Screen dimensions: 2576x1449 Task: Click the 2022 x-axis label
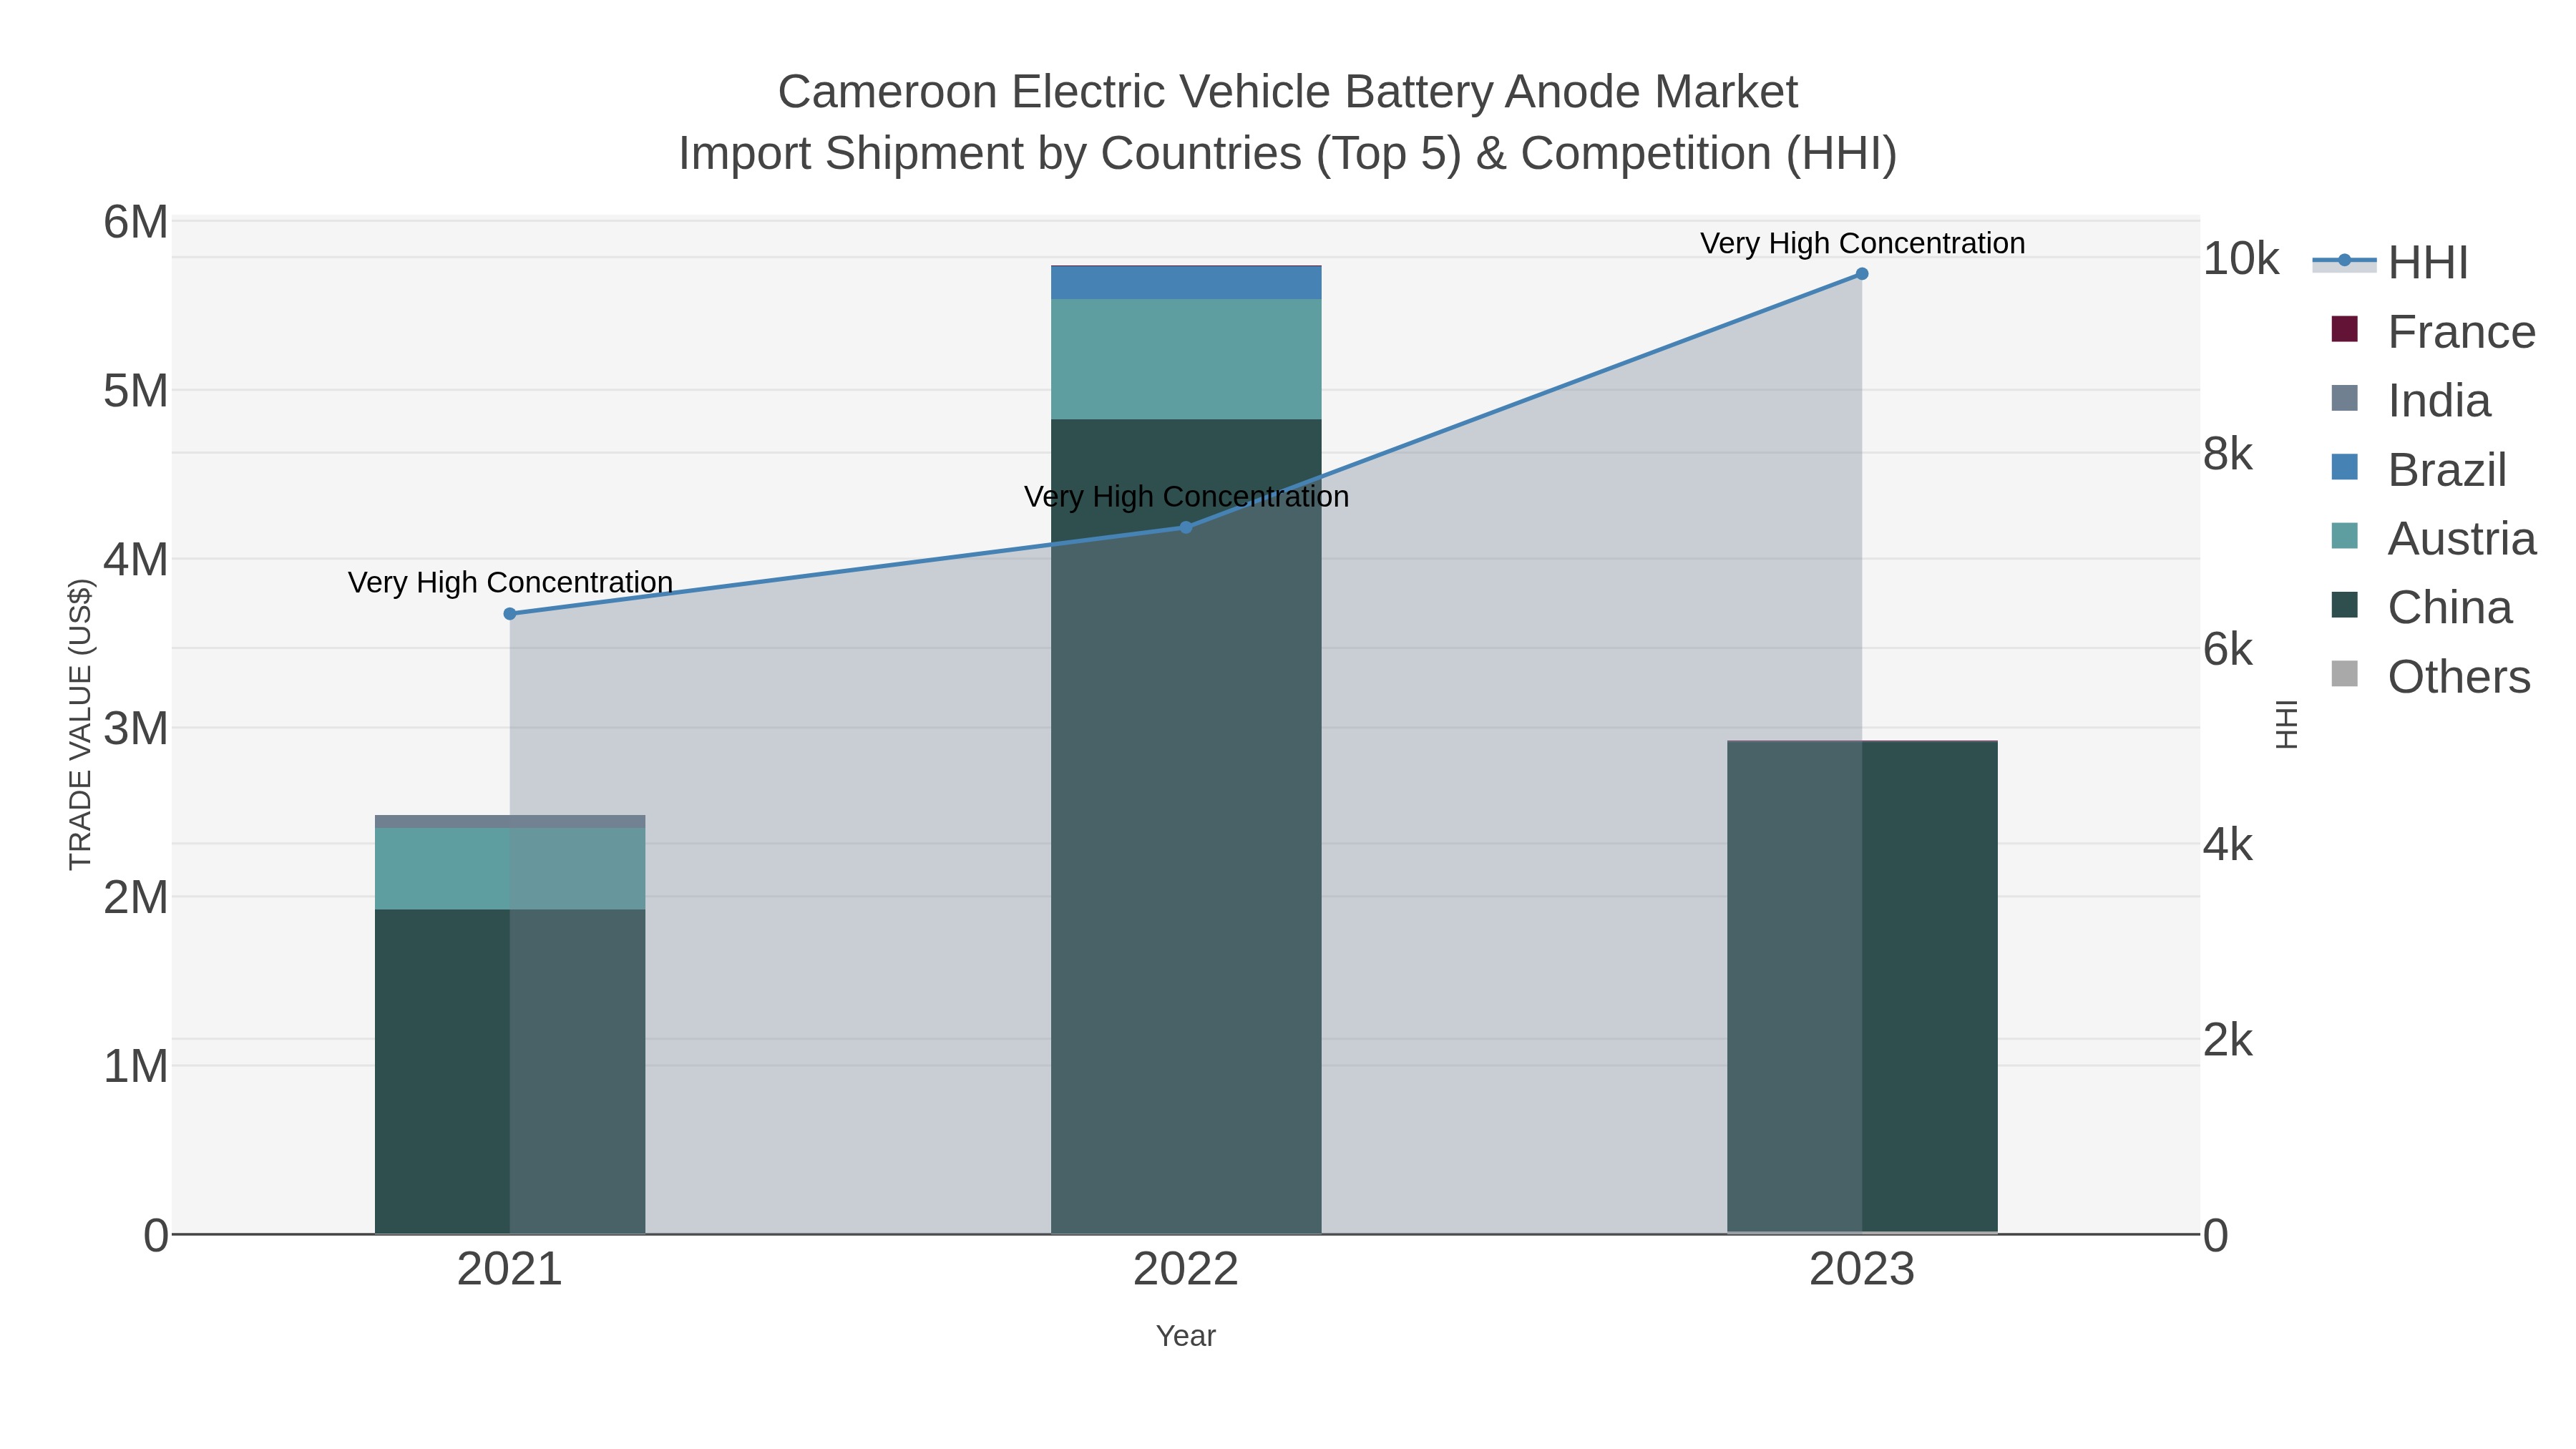coord(1186,1270)
